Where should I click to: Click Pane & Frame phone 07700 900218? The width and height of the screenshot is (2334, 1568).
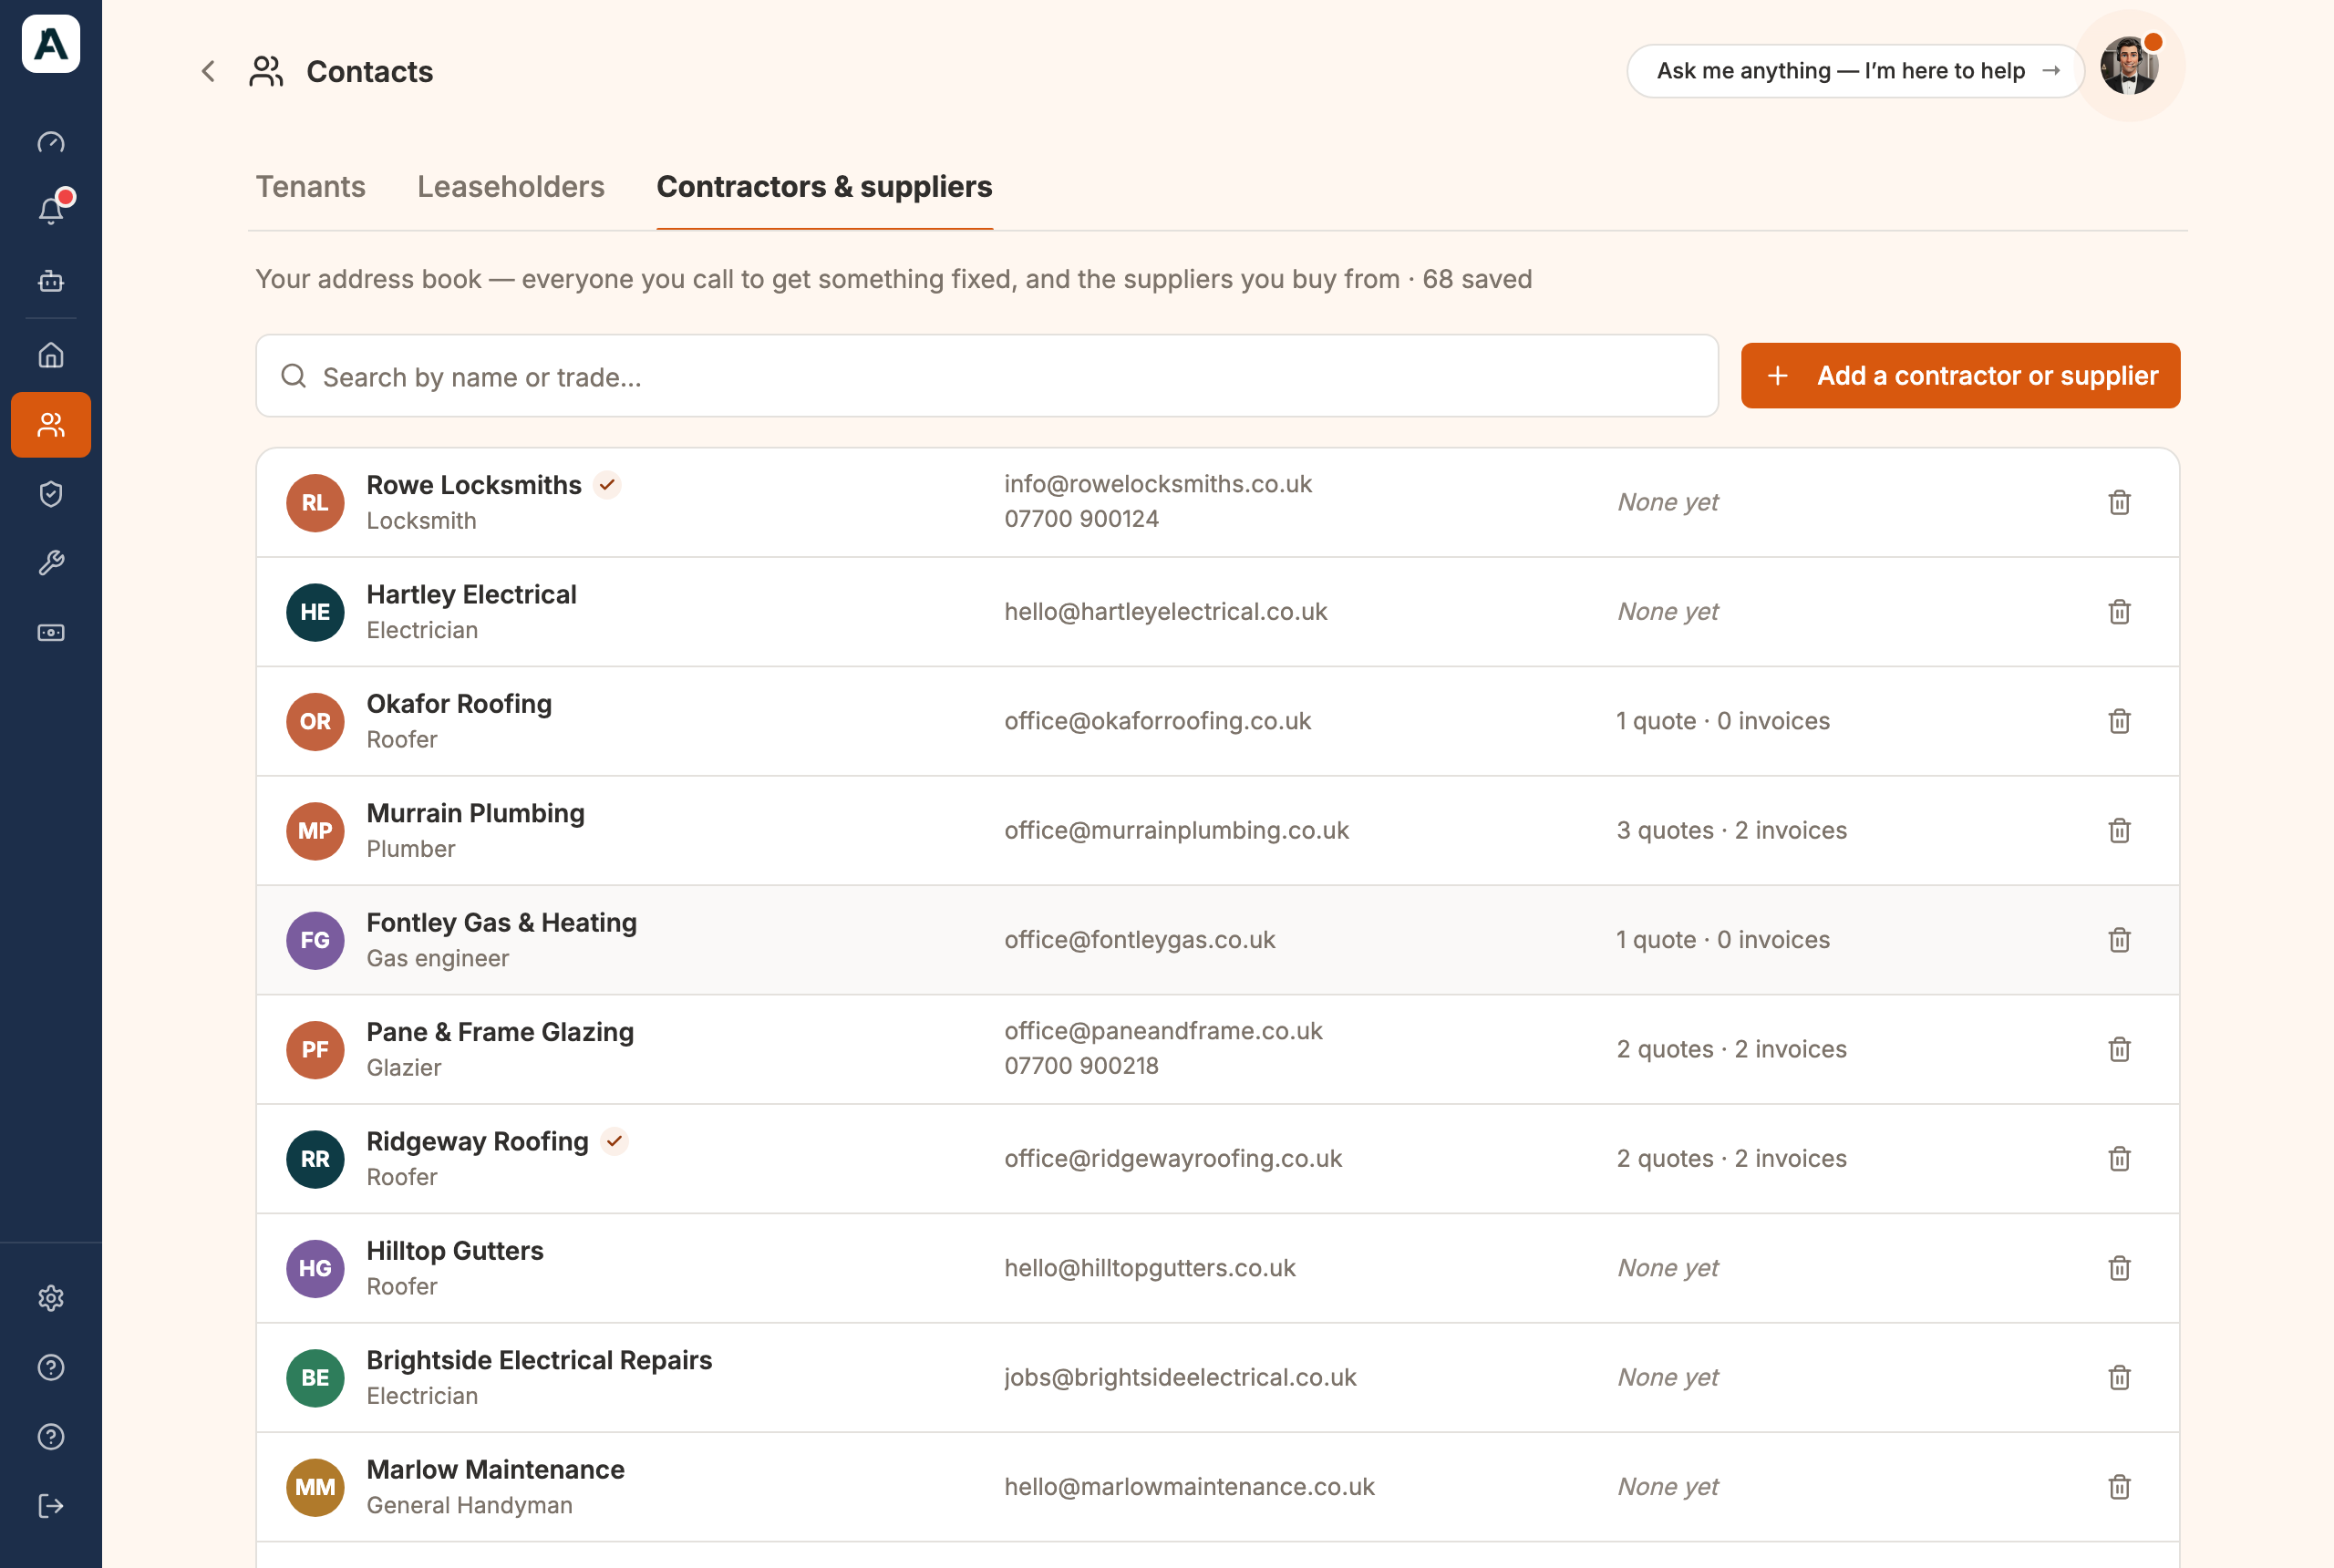(x=1081, y=1066)
